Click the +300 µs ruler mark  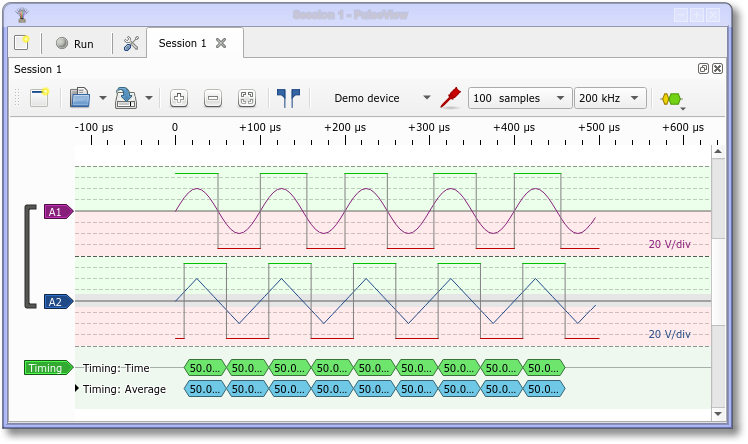[x=429, y=127]
